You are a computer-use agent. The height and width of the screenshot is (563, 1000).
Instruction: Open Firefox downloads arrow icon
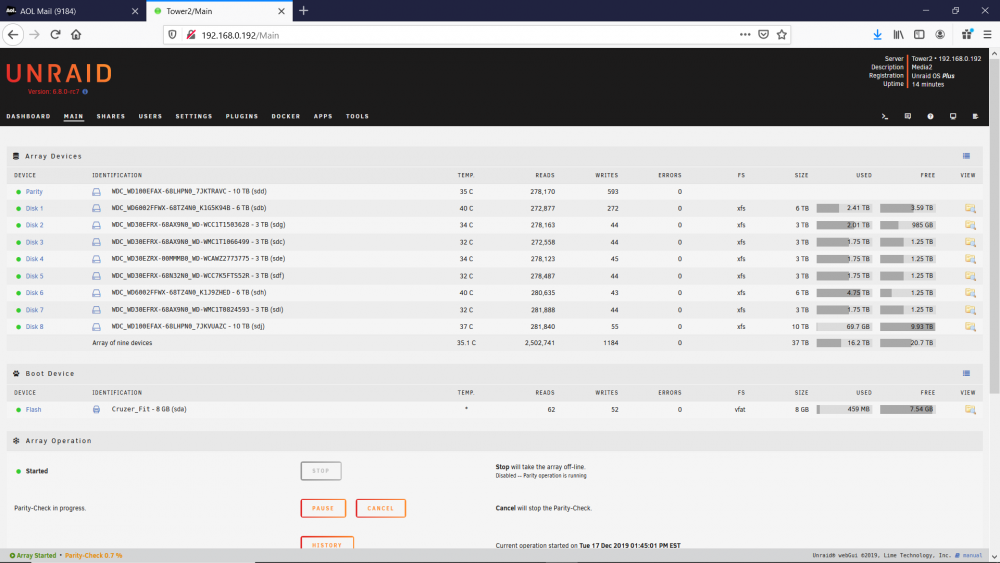tap(878, 35)
